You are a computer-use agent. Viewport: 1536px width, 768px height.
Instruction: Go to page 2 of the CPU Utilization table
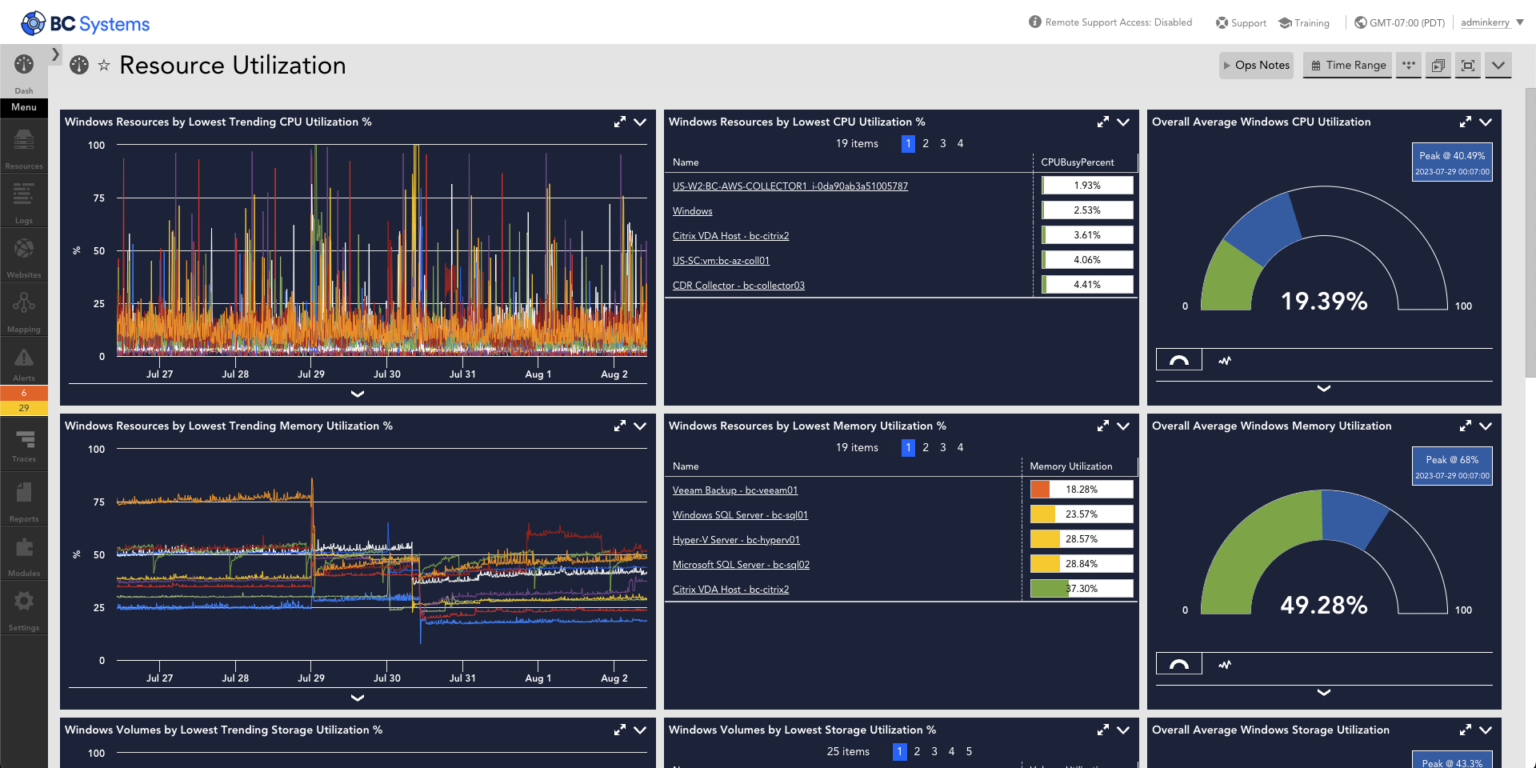click(925, 144)
